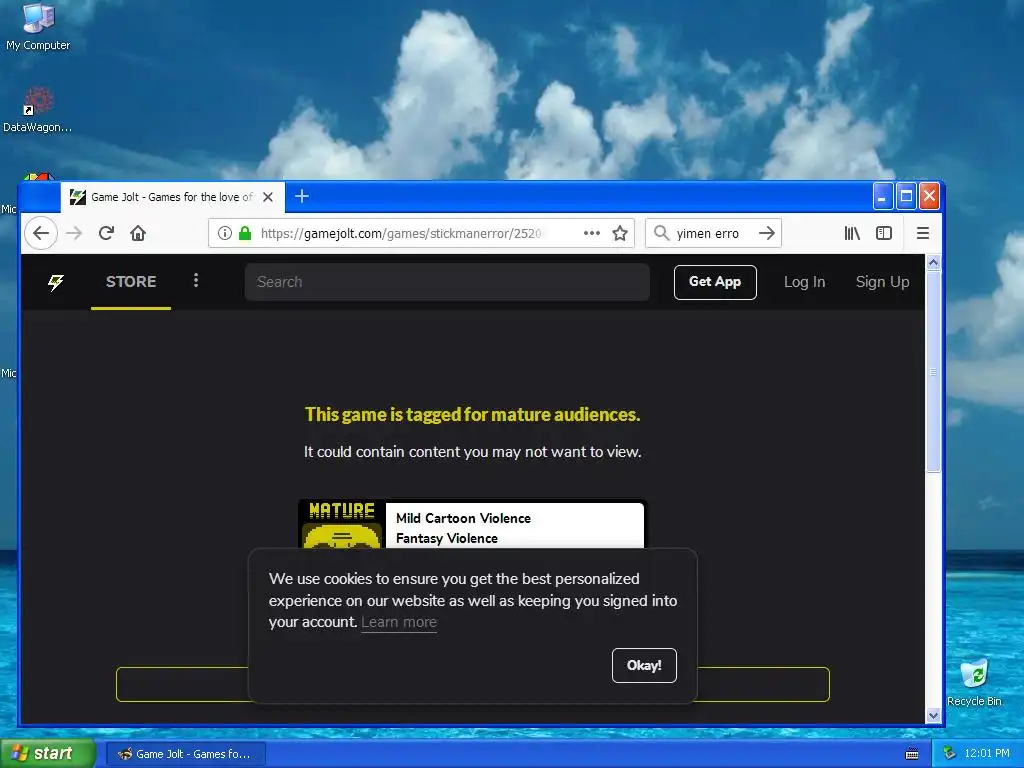Select the Game Jolt browser tab

pos(172,197)
